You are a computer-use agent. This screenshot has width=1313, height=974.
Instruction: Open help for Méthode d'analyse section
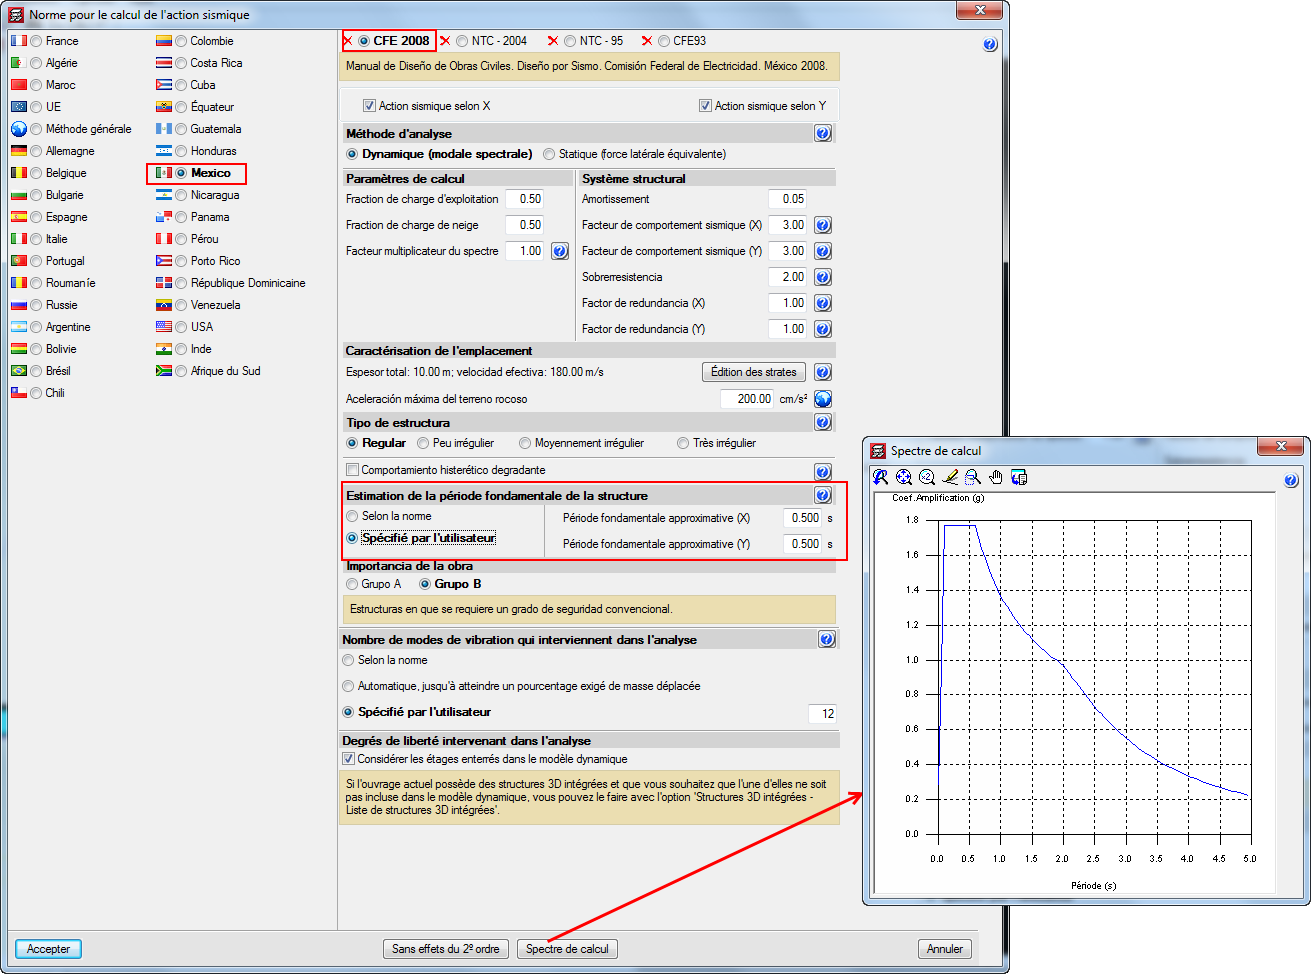(x=823, y=133)
